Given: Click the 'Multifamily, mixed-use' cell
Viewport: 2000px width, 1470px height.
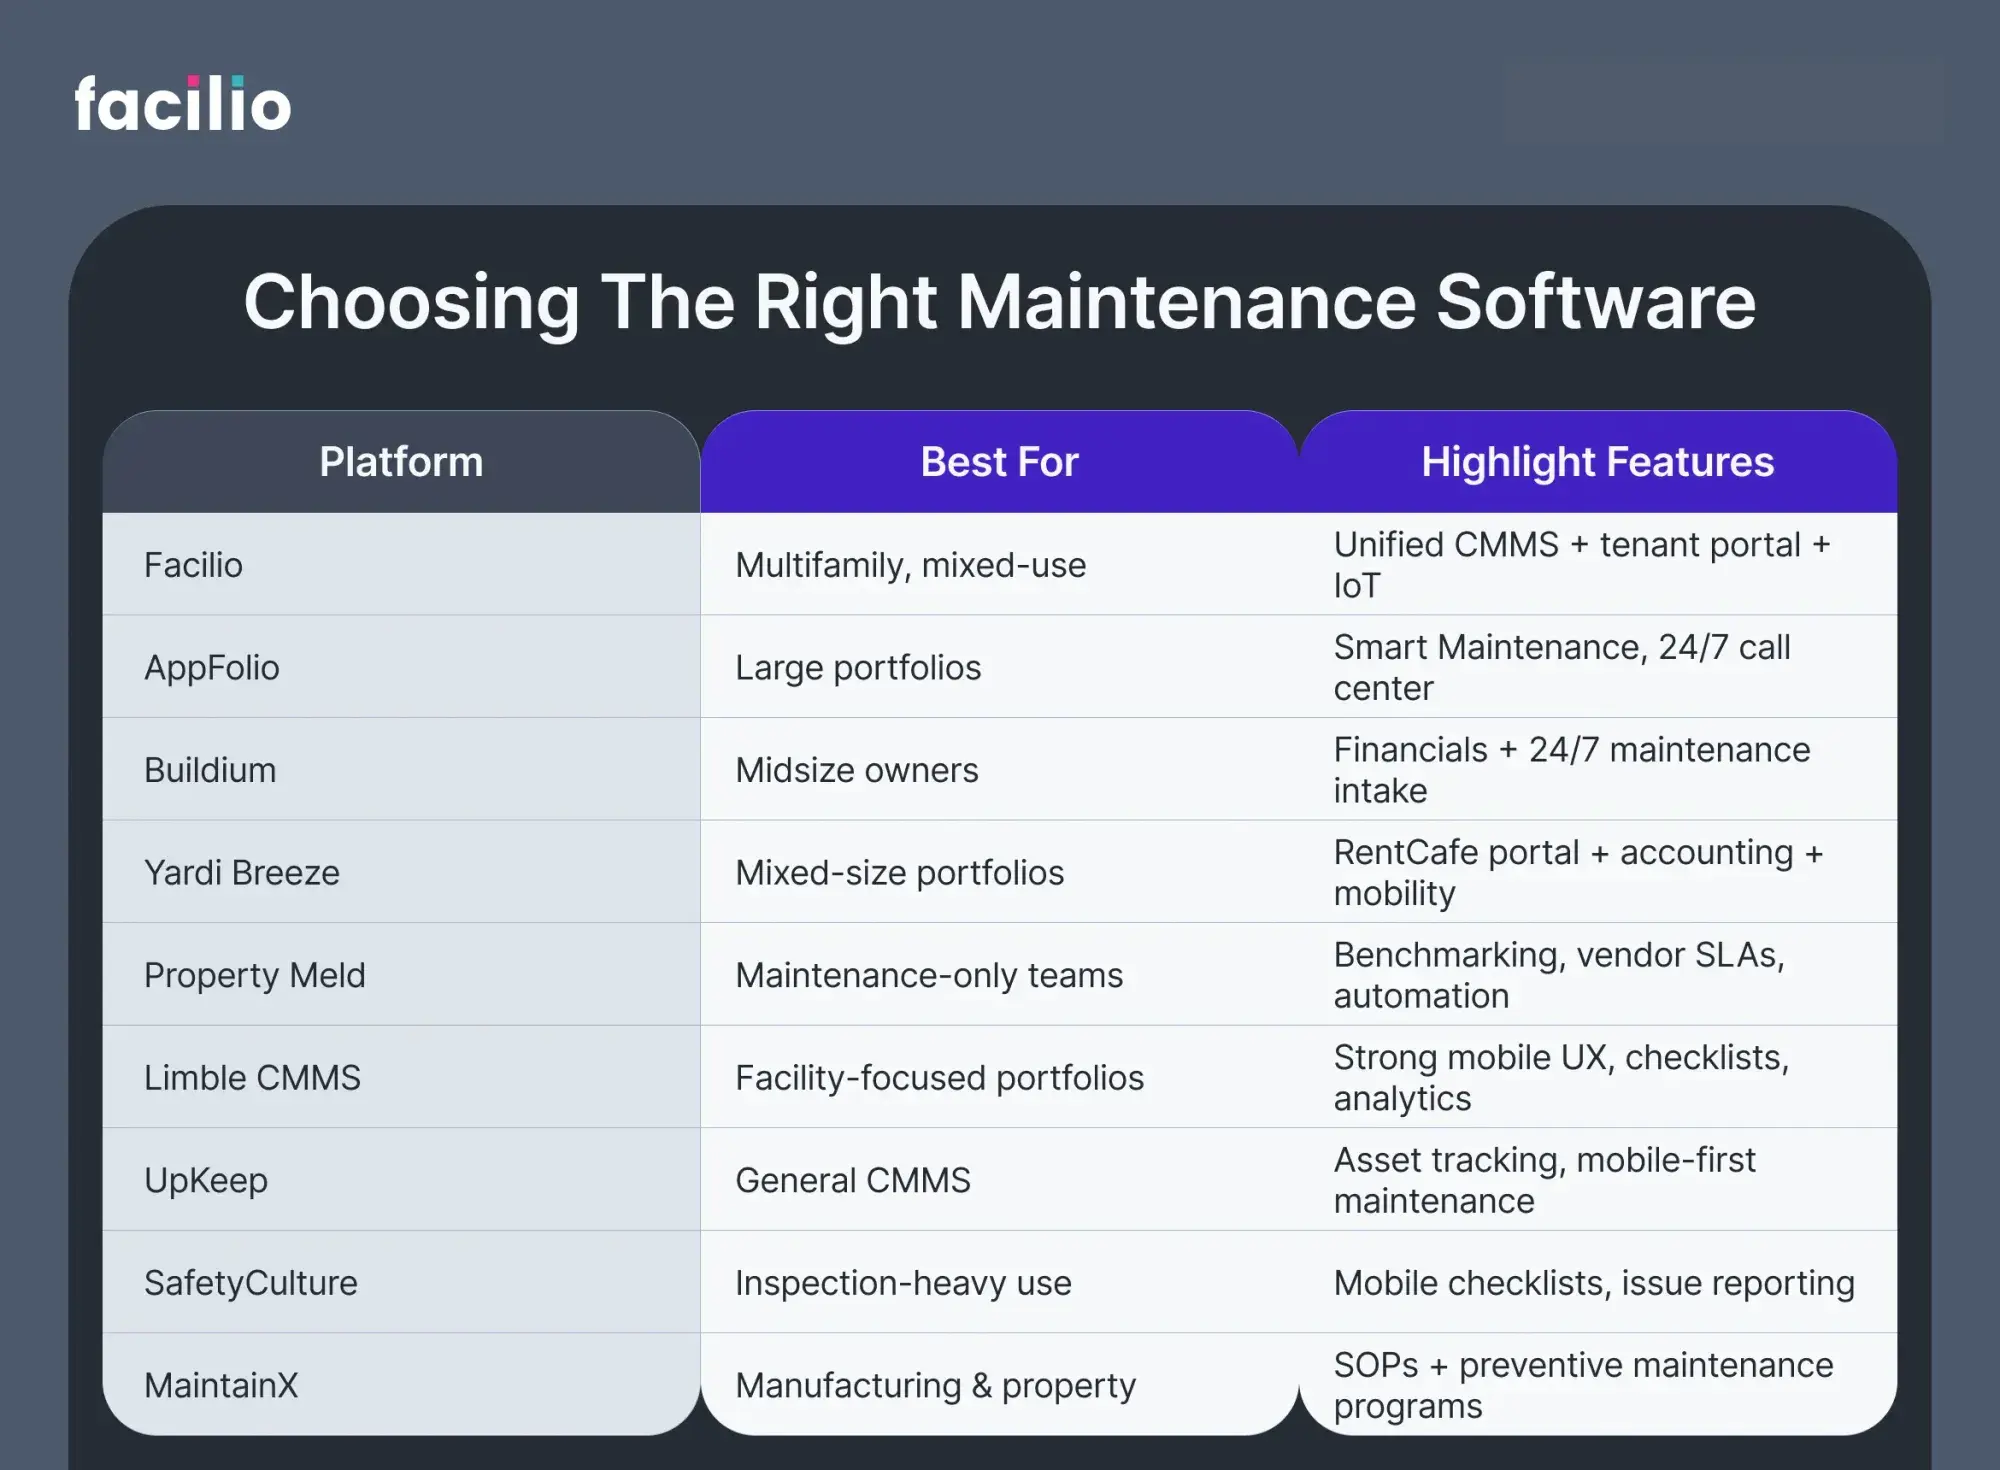Looking at the screenshot, I should (910, 564).
